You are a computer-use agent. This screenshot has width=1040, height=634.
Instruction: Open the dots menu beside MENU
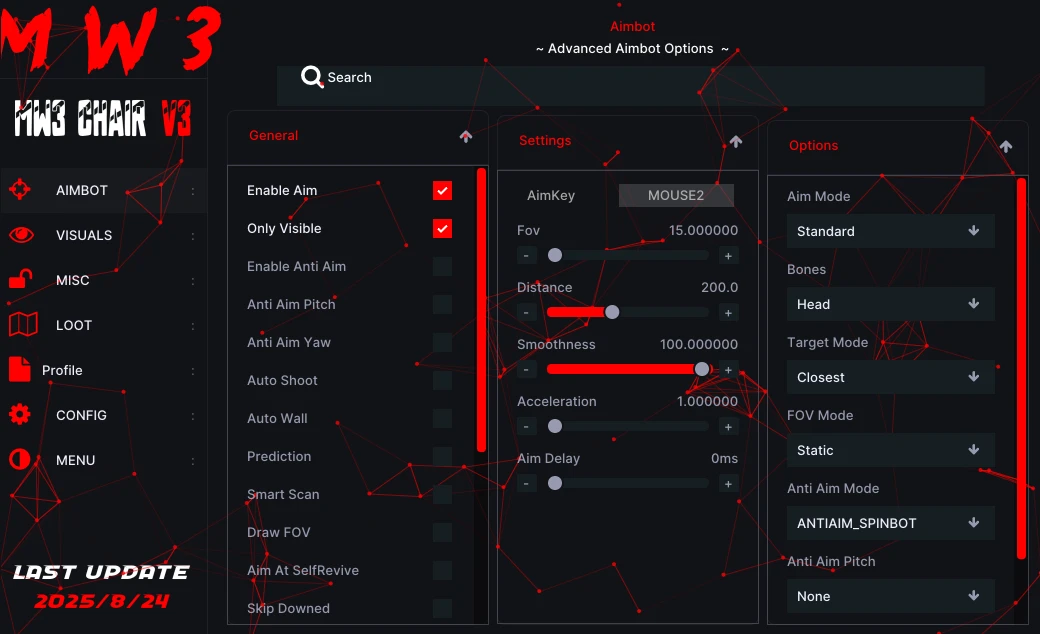[193, 461]
